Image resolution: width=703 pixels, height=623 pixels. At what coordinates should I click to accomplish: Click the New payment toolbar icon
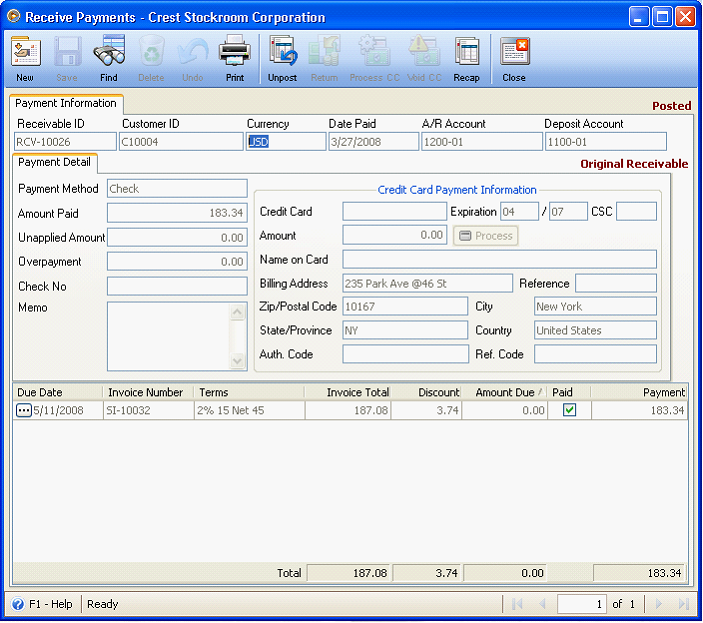pyautogui.click(x=25, y=52)
